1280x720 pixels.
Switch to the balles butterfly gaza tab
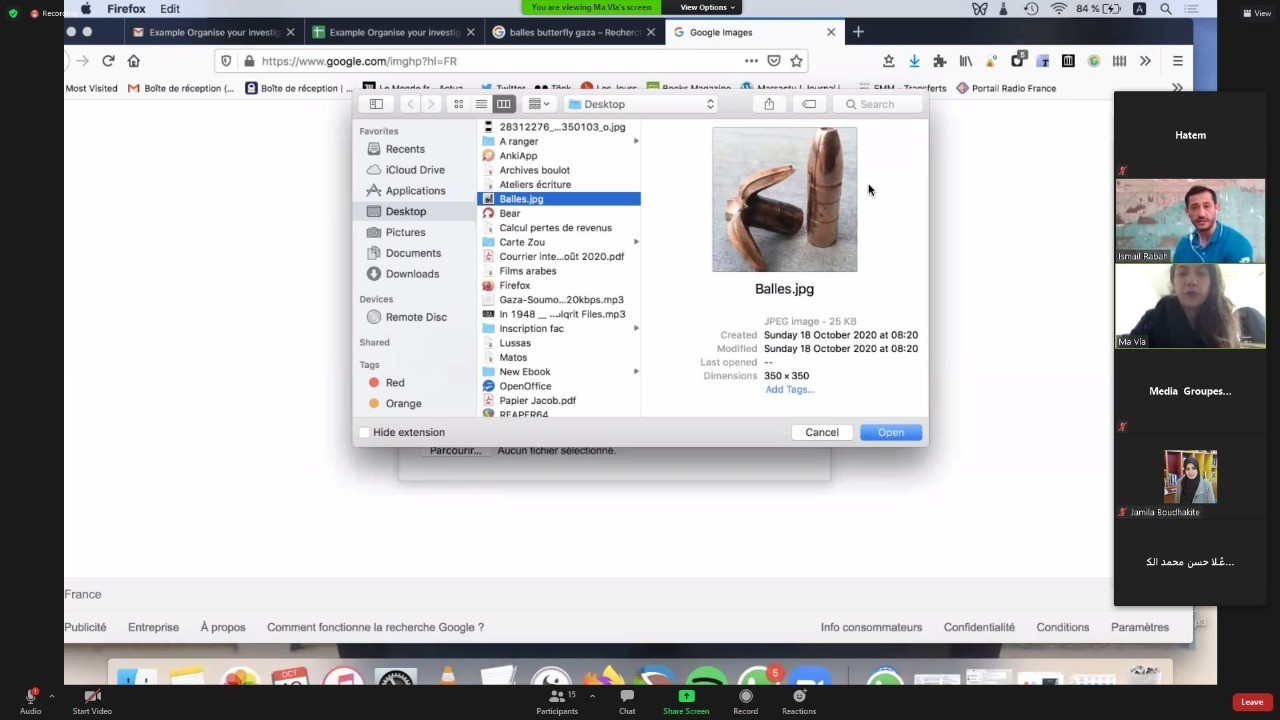[x=574, y=32]
